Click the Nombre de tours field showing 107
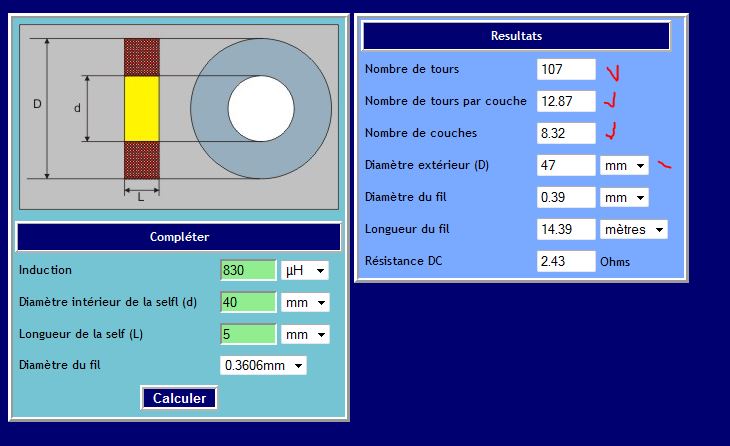730x446 pixels. coord(566,69)
